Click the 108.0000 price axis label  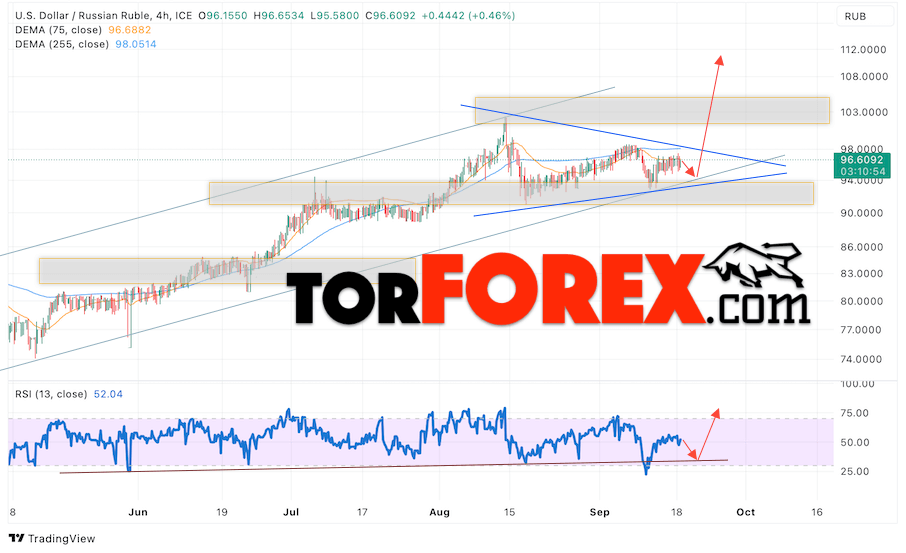click(x=863, y=76)
